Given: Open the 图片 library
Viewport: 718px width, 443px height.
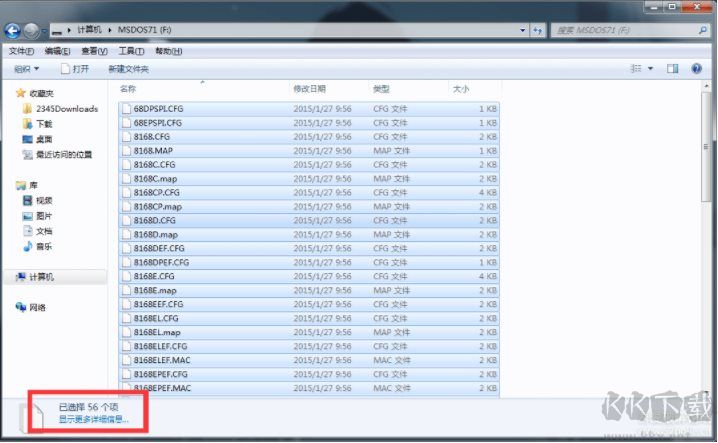Looking at the screenshot, I should 38,216.
